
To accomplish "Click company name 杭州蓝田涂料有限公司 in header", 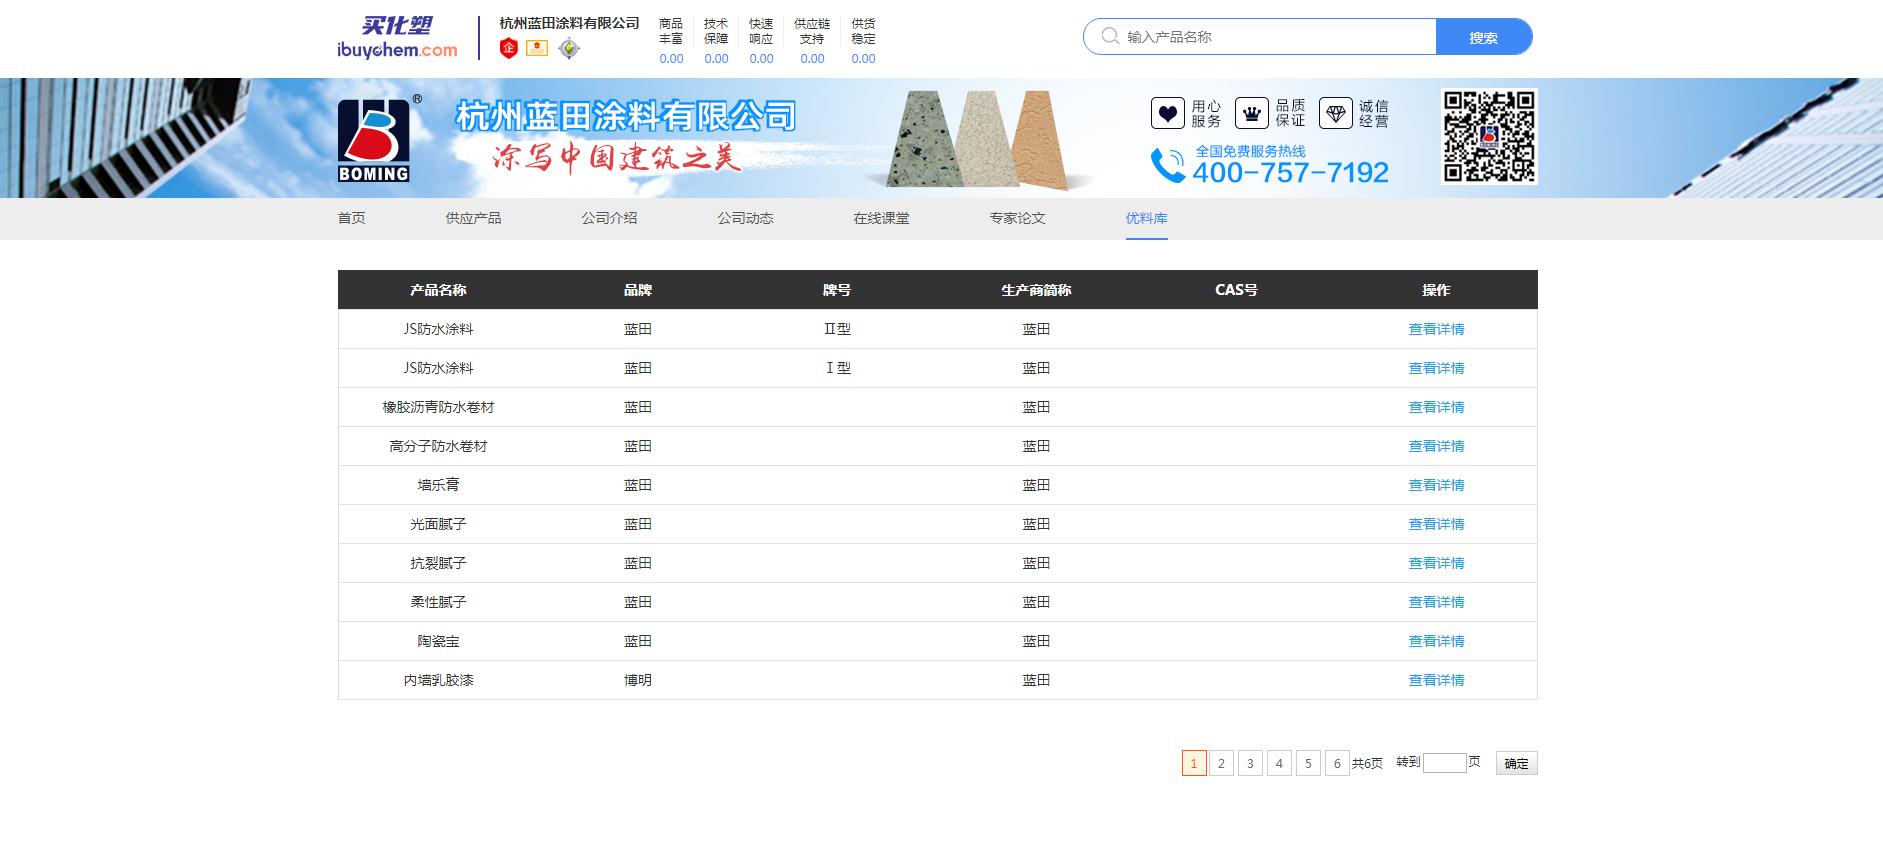I will pos(569,23).
